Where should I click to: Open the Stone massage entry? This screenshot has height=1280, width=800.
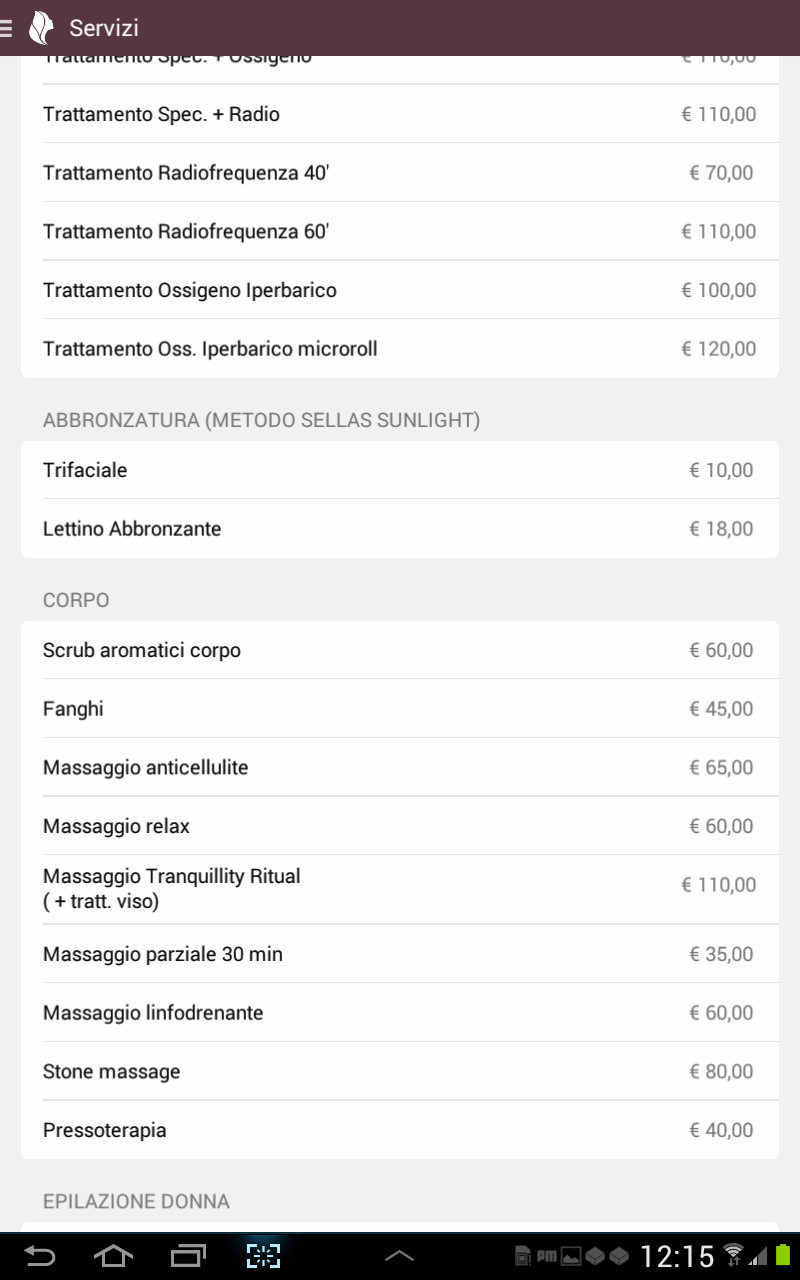point(399,1072)
